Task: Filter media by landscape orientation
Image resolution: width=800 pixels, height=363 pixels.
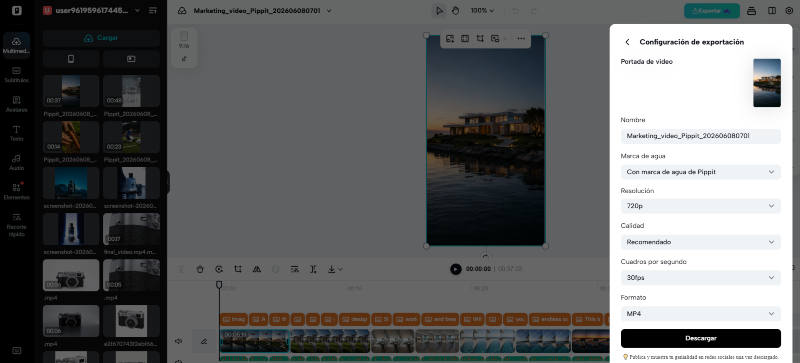Action: tap(131, 59)
